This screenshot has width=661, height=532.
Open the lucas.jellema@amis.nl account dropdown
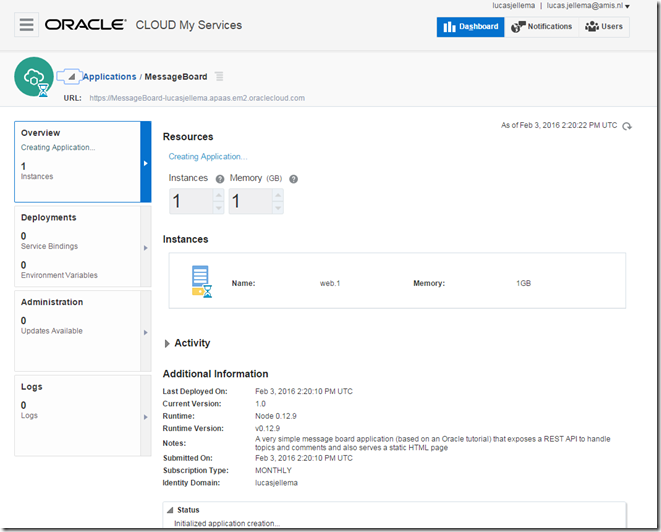(588, 6)
